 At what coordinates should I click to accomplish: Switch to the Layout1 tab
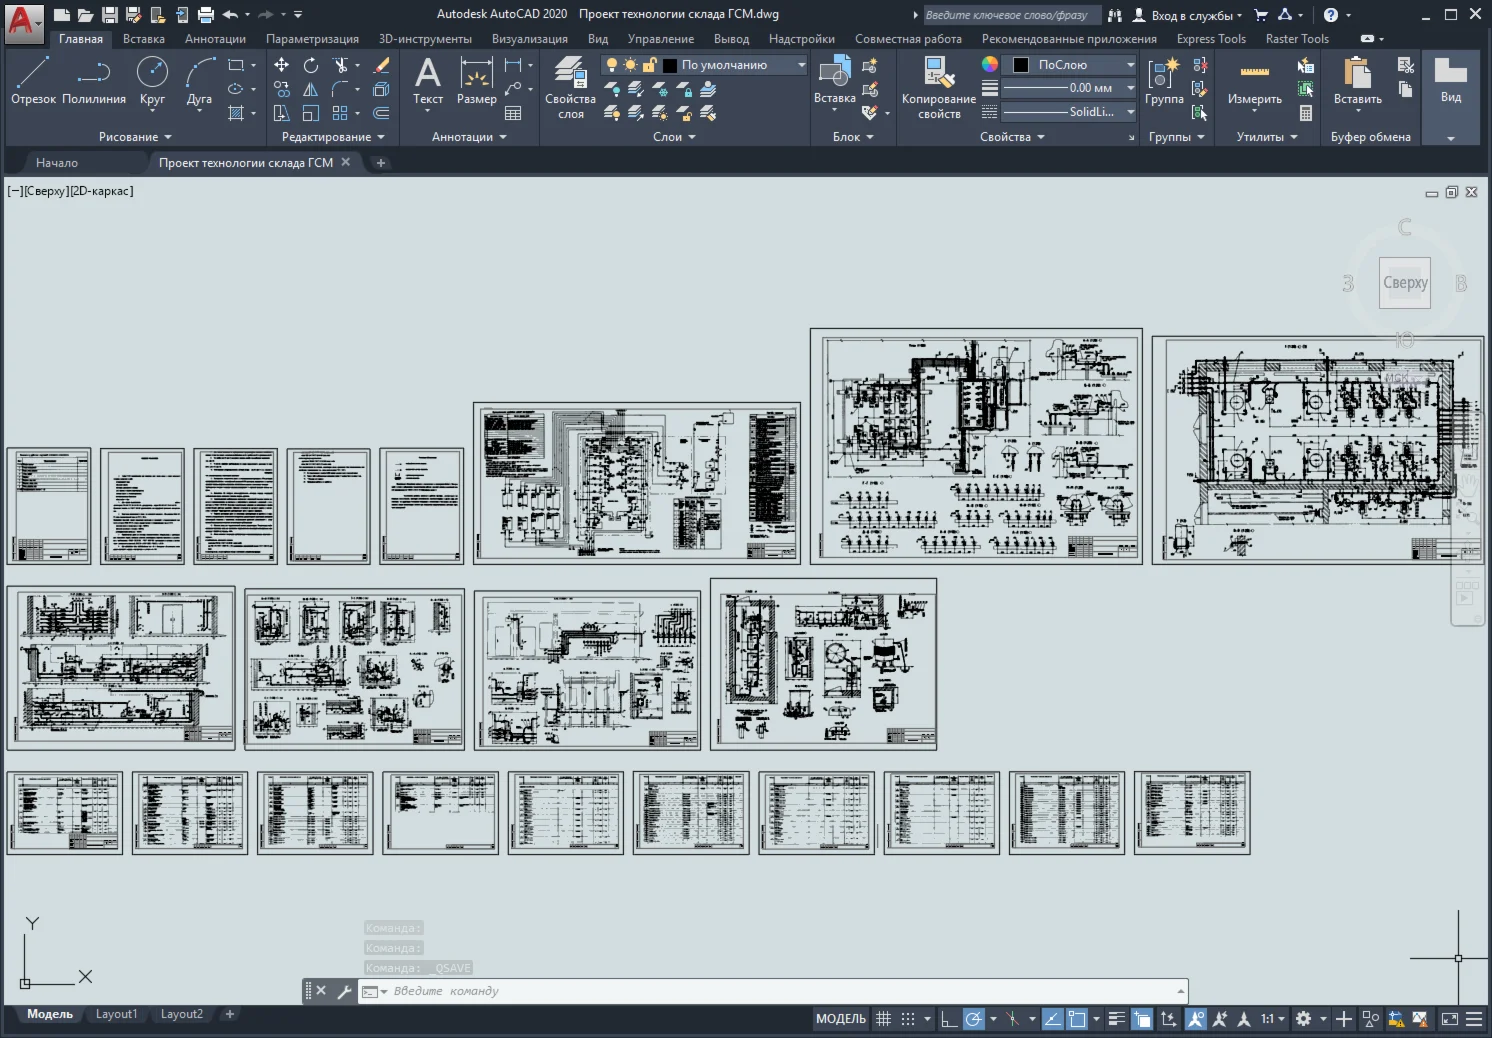116,1014
